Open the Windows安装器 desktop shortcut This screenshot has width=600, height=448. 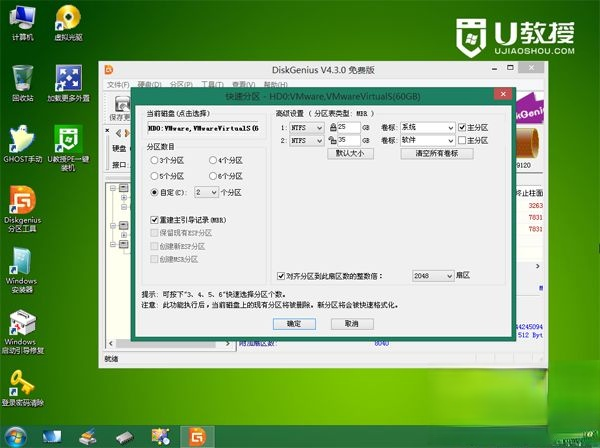click(21, 270)
